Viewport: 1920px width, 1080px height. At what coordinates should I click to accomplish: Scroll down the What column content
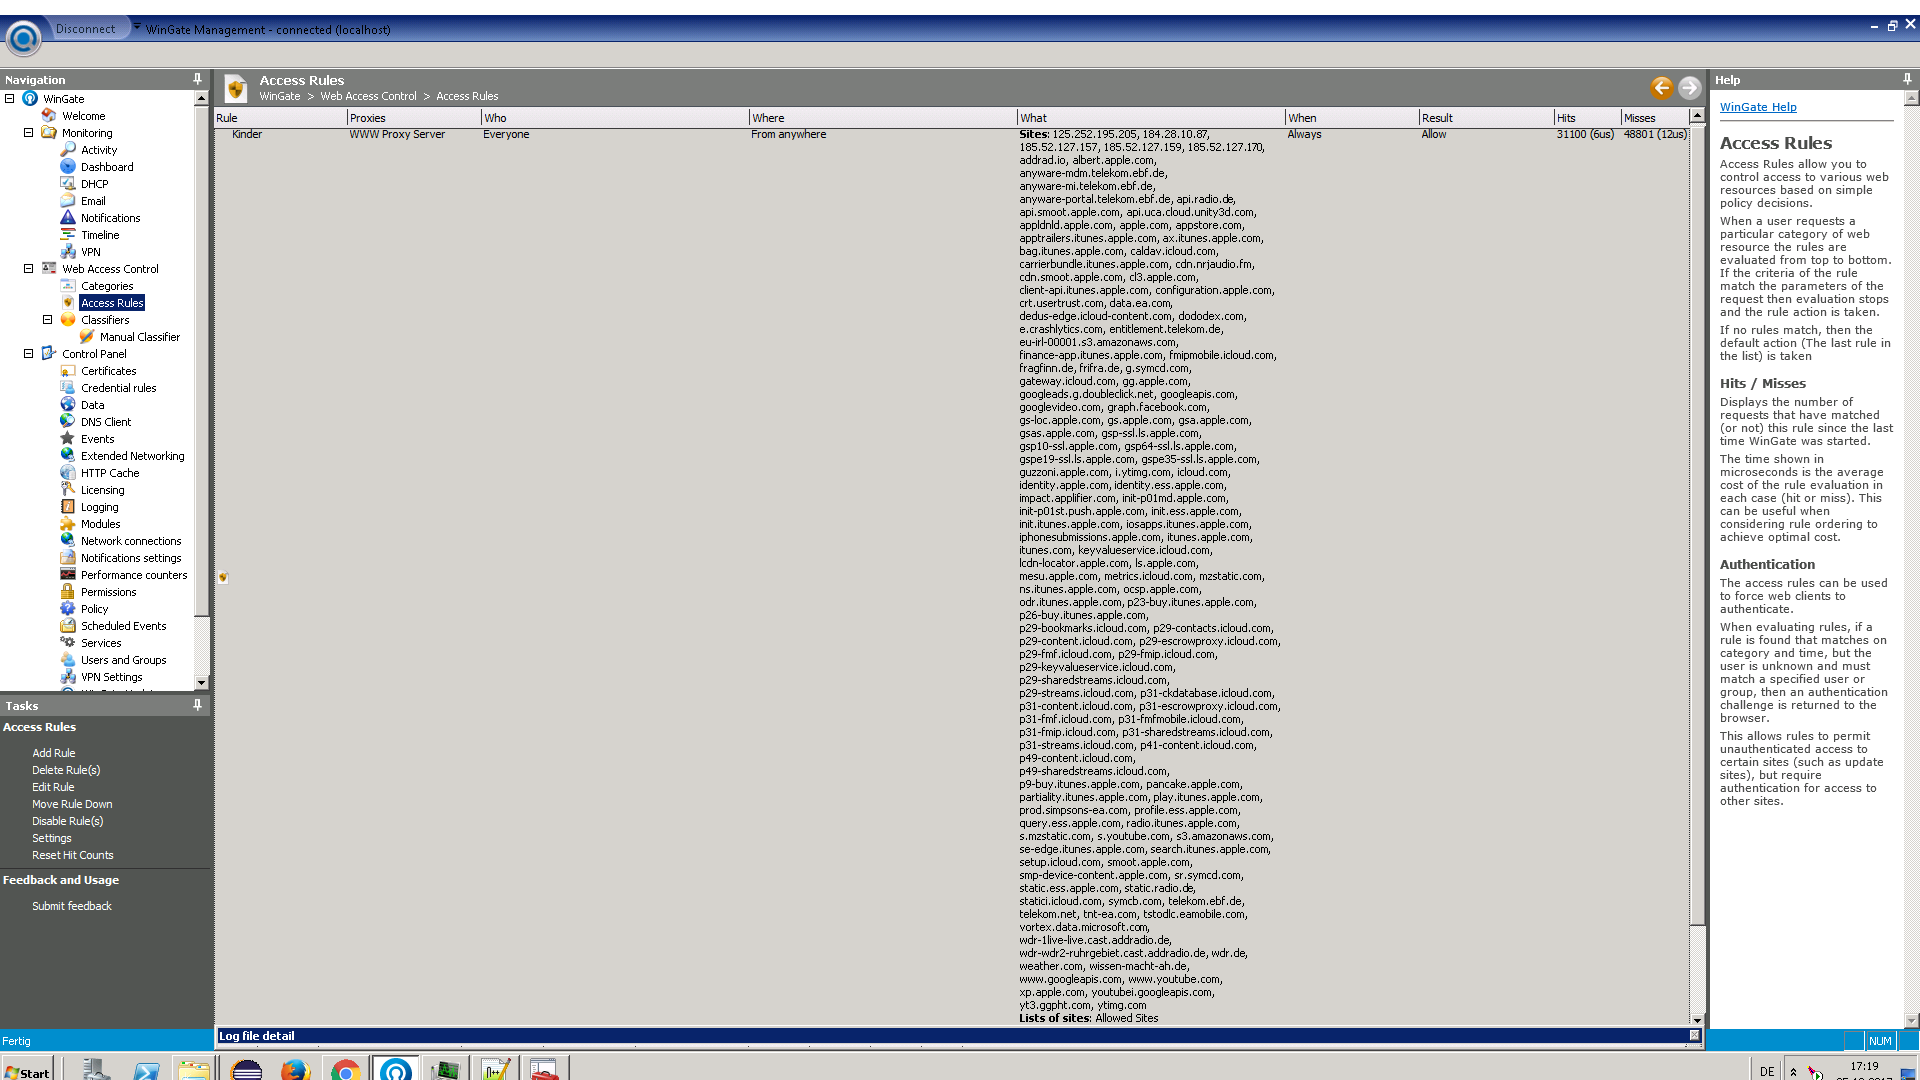1697,1019
